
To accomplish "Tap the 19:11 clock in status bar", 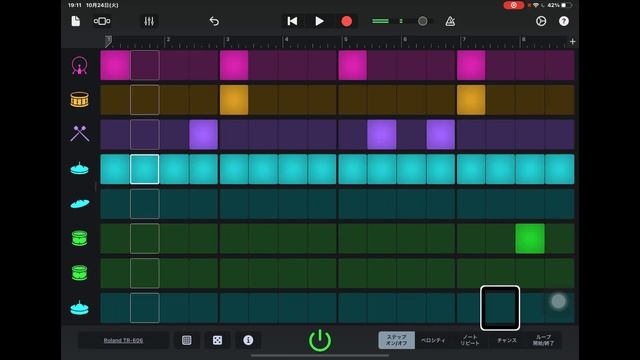I will (x=75, y=5).
